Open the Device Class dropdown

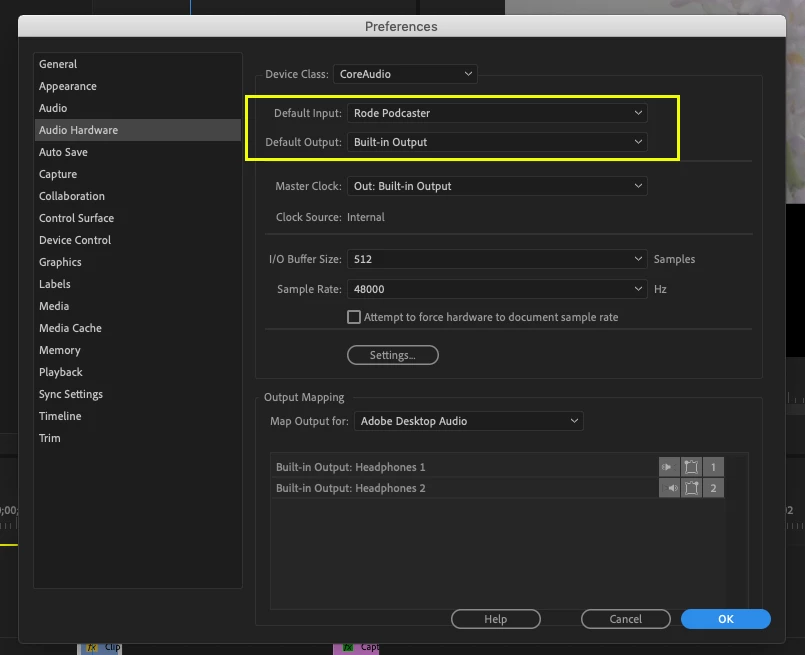click(405, 74)
